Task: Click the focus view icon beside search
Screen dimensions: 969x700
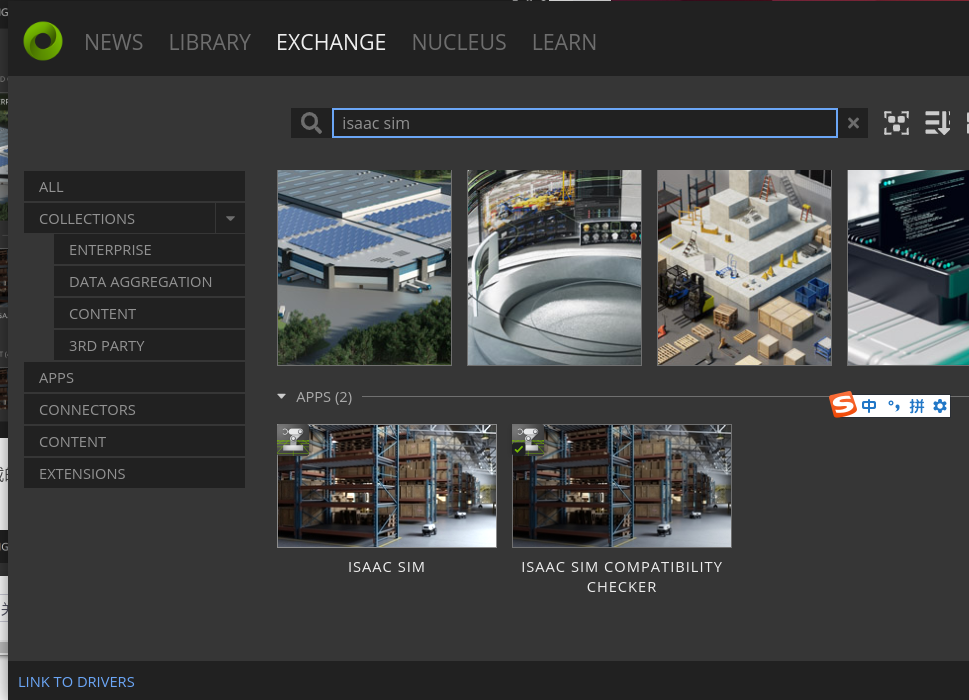Action: [896, 123]
